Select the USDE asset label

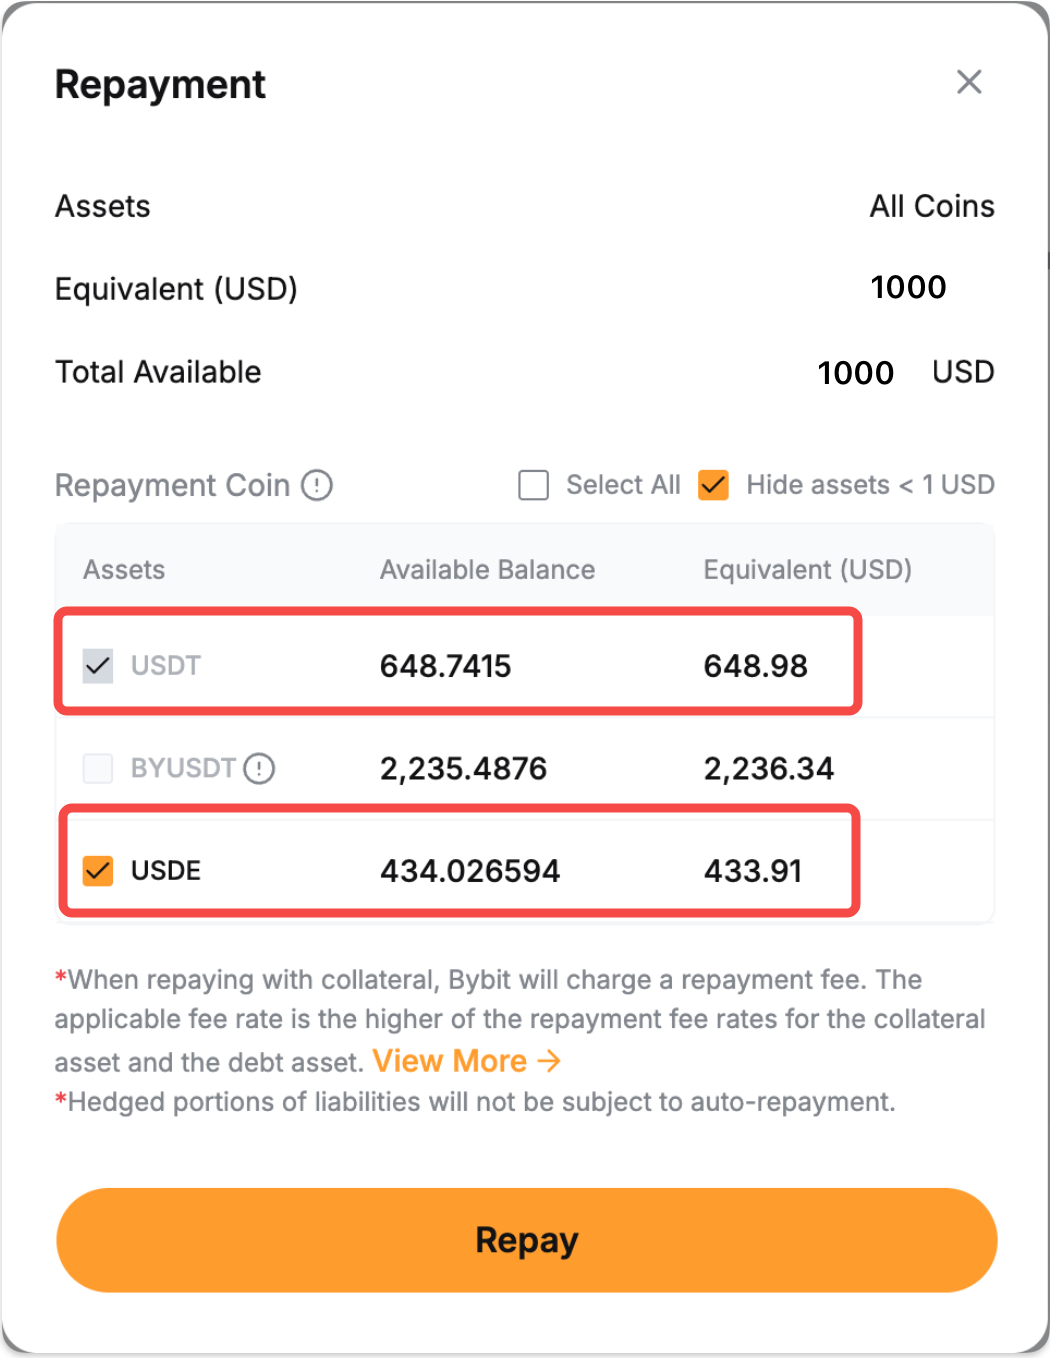click(x=166, y=871)
